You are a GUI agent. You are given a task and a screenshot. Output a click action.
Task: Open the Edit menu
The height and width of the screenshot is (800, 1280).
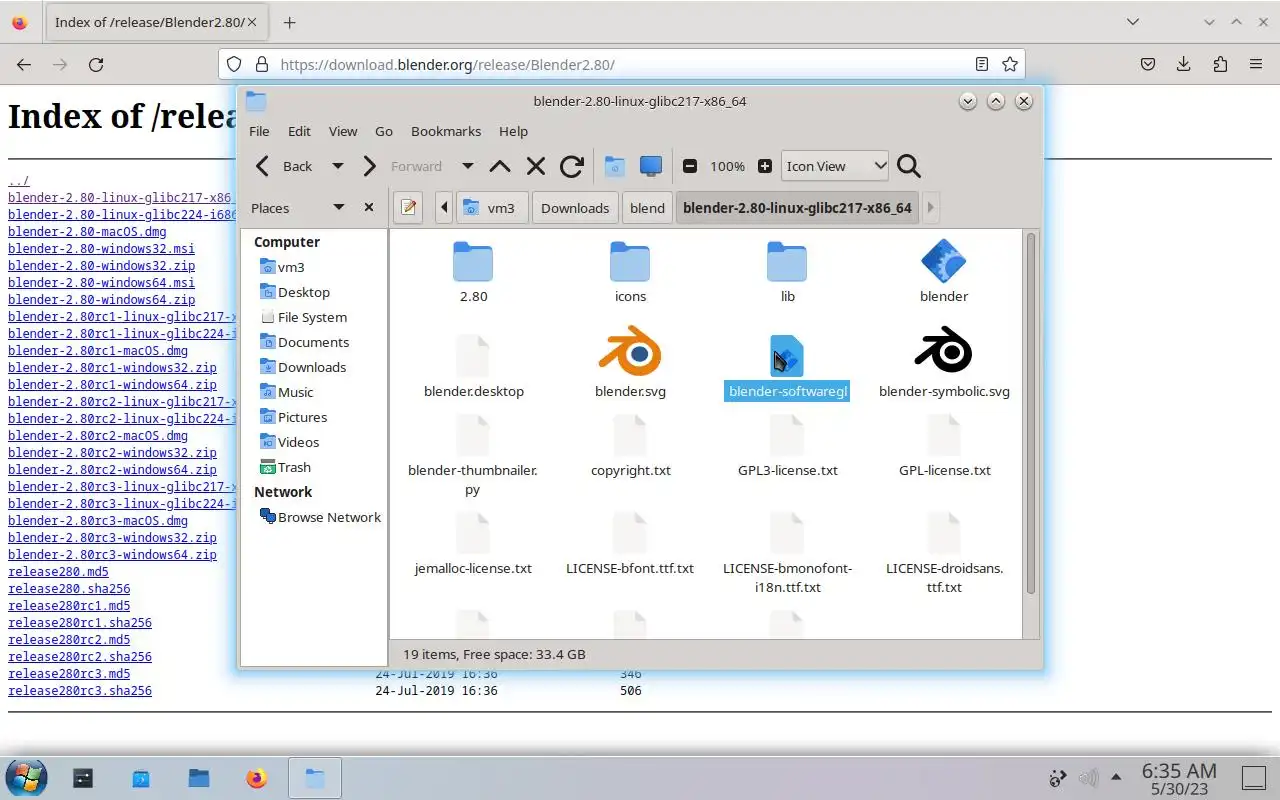[299, 131]
